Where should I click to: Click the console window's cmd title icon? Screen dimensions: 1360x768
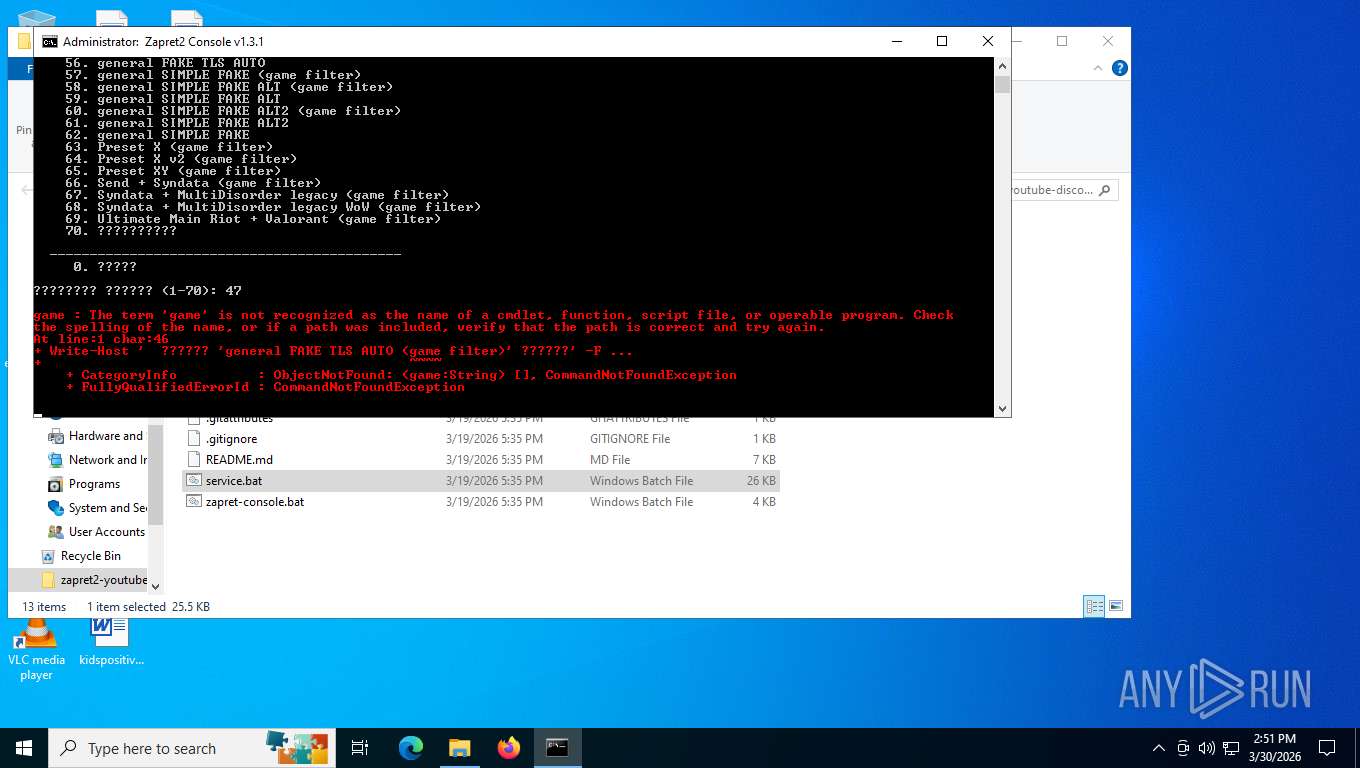click(49, 42)
